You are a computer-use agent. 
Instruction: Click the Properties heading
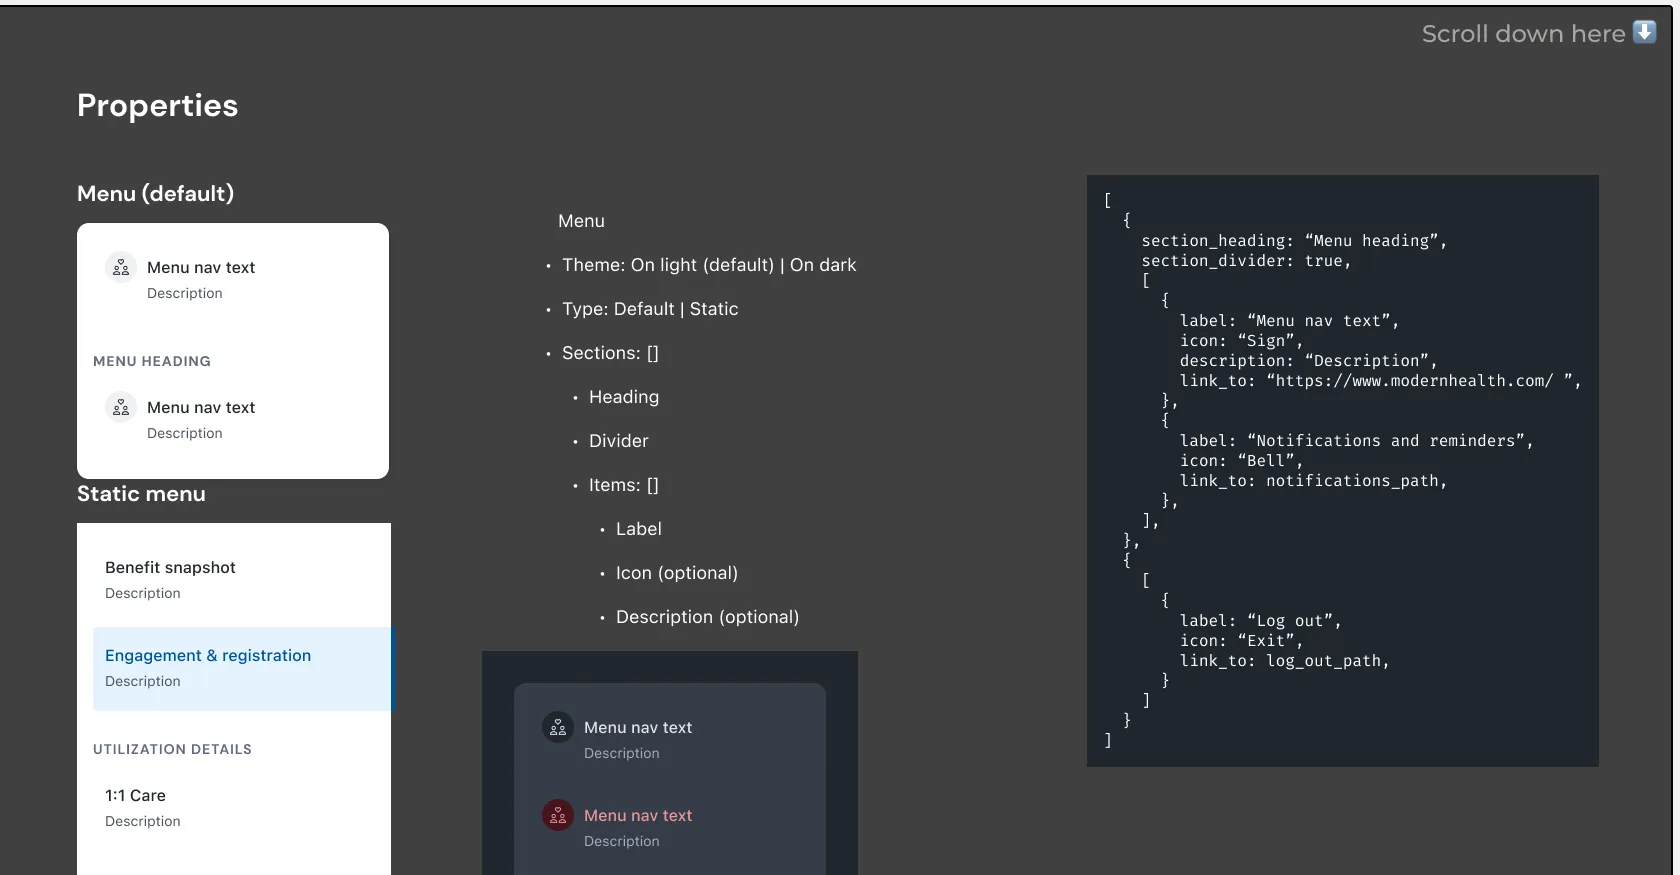tap(157, 106)
